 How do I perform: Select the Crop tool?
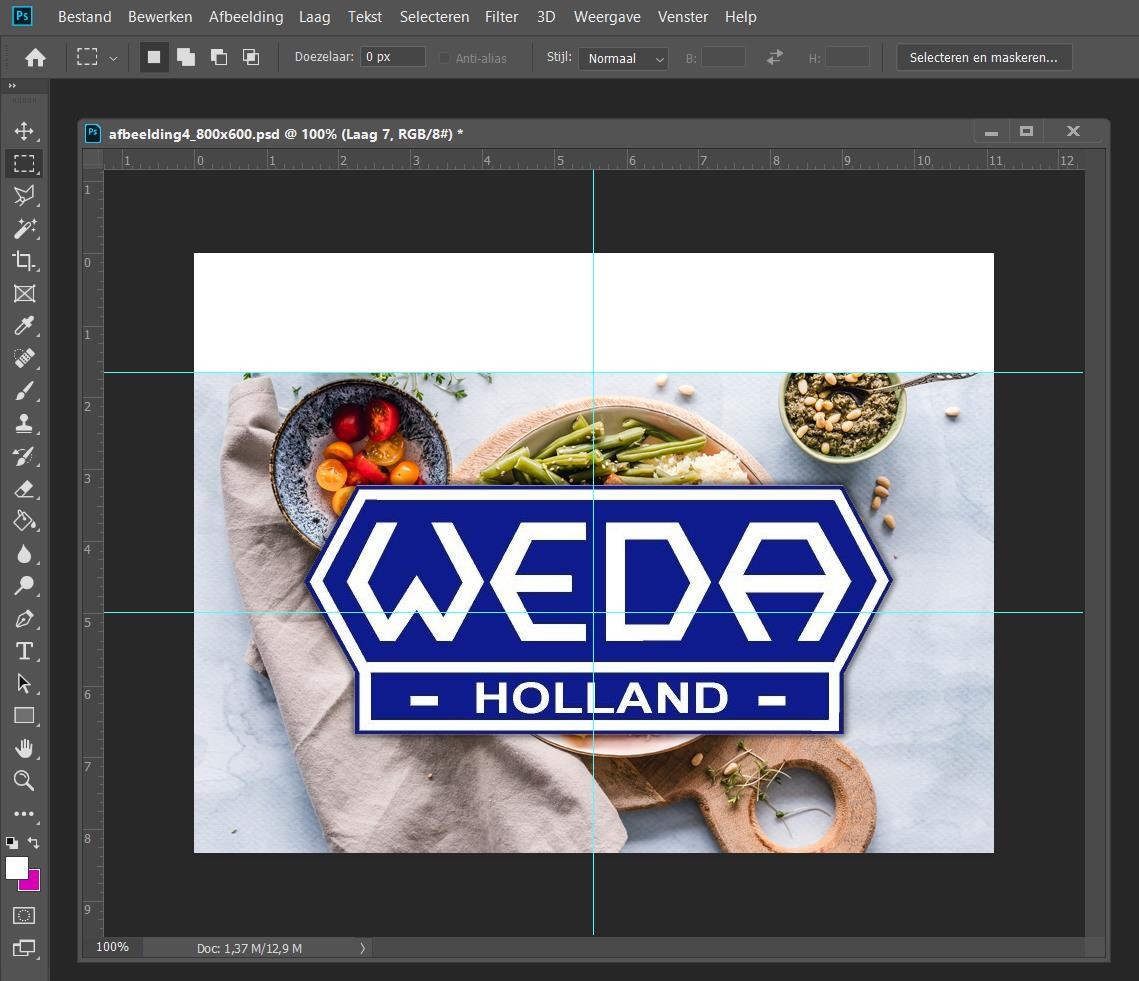pyautogui.click(x=24, y=261)
